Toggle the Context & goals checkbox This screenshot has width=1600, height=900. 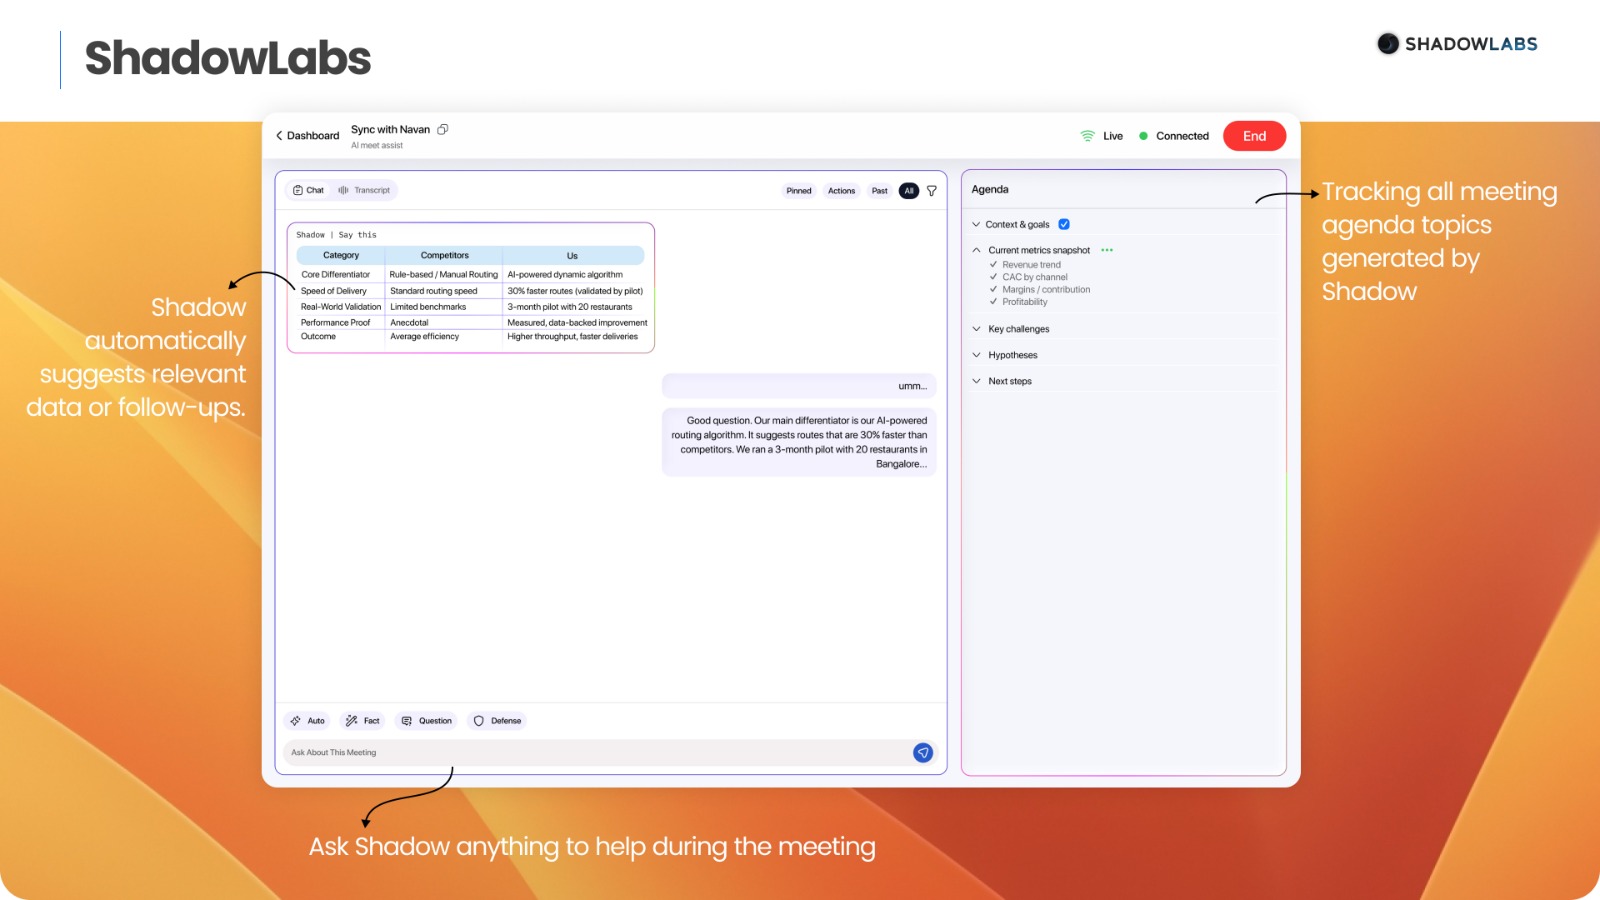[x=1064, y=225]
